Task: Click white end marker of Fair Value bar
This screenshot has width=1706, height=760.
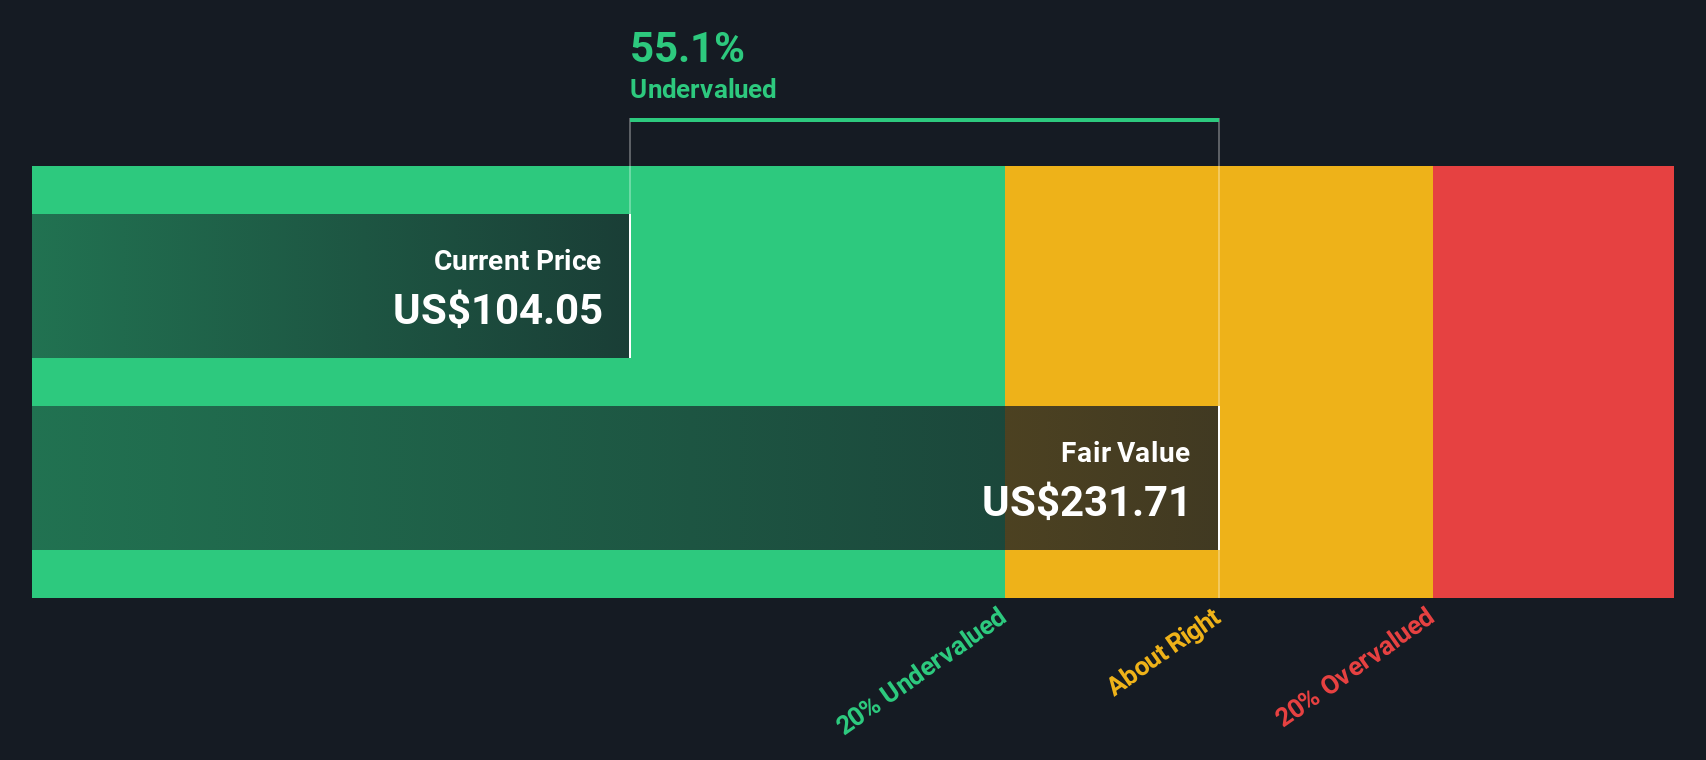Action: 1218,478
